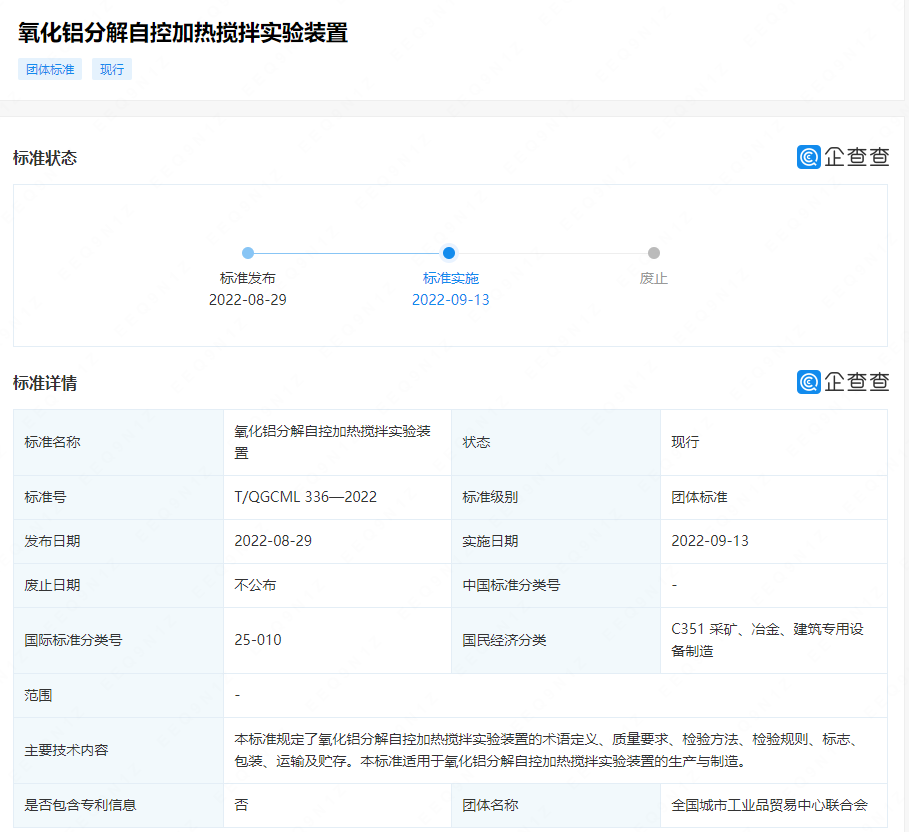Image resolution: width=909 pixels, height=832 pixels.
Task: Click the gray 废止 timeline dot
Action: pyautogui.click(x=654, y=253)
